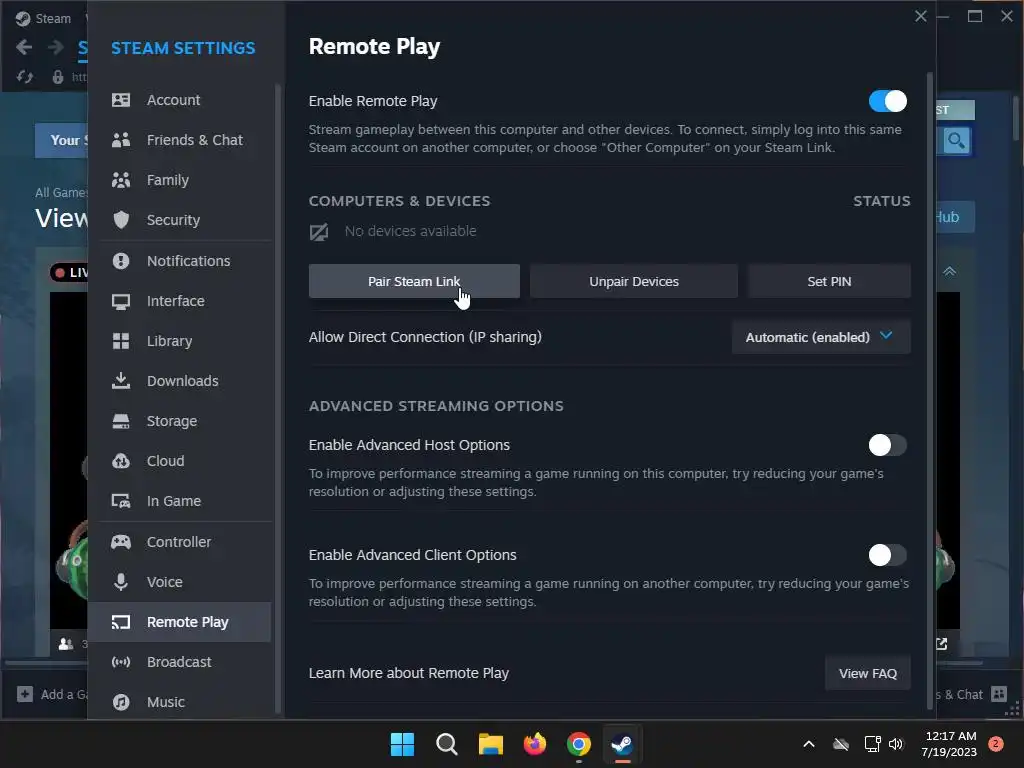Open the Account settings section
This screenshot has height=768, width=1024.
click(x=180, y=100)
